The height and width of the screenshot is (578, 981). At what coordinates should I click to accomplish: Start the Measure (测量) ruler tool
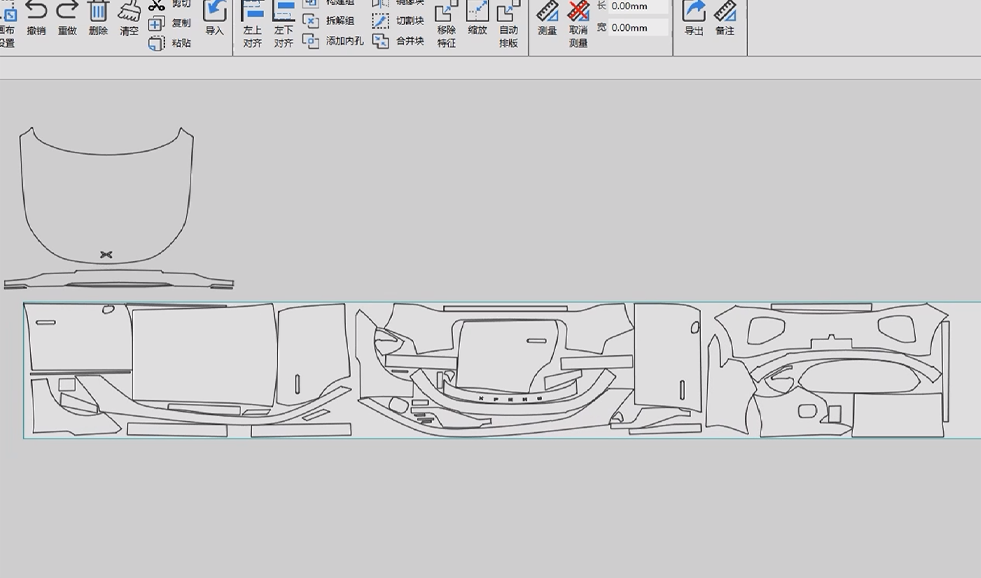point(547,12)
